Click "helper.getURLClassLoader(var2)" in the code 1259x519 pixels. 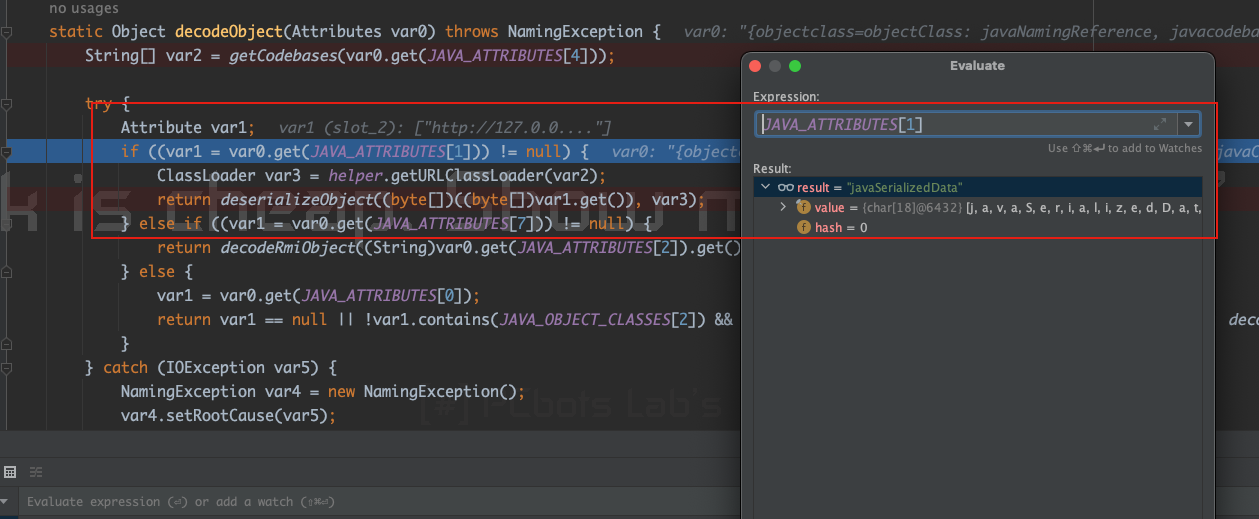point(467,176)
